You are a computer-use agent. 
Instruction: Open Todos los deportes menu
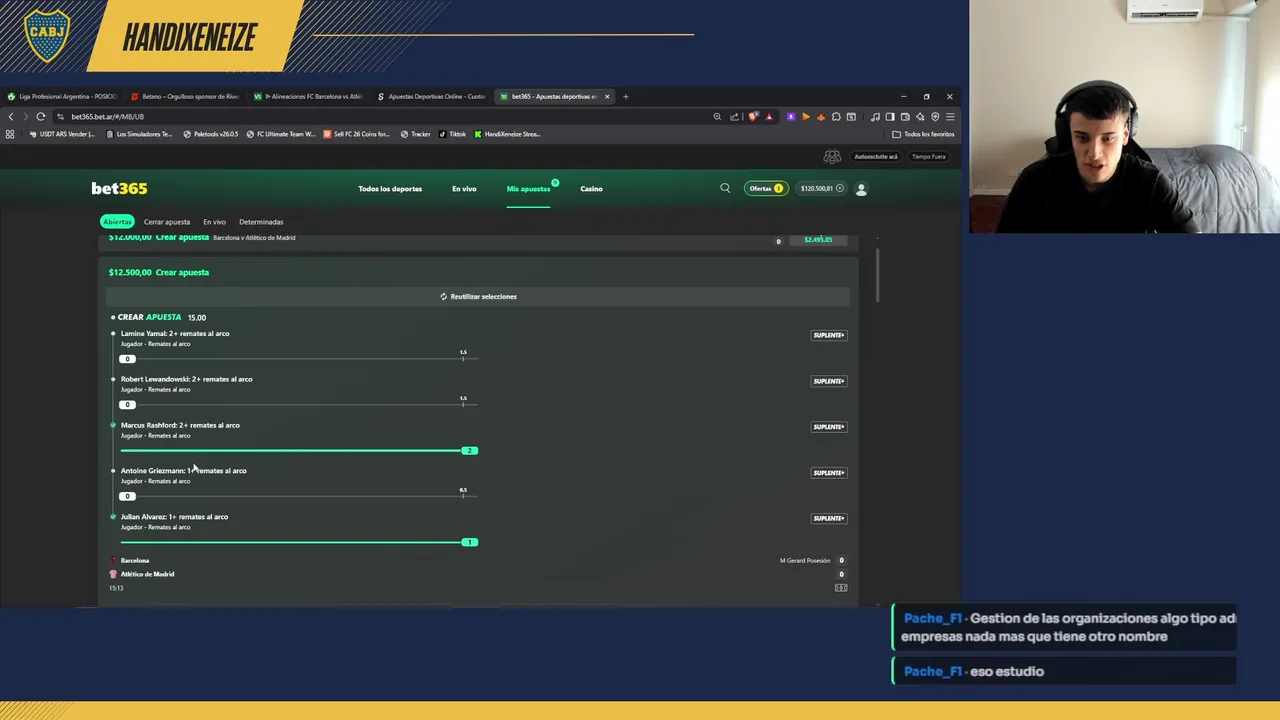(x=390, y=189)
